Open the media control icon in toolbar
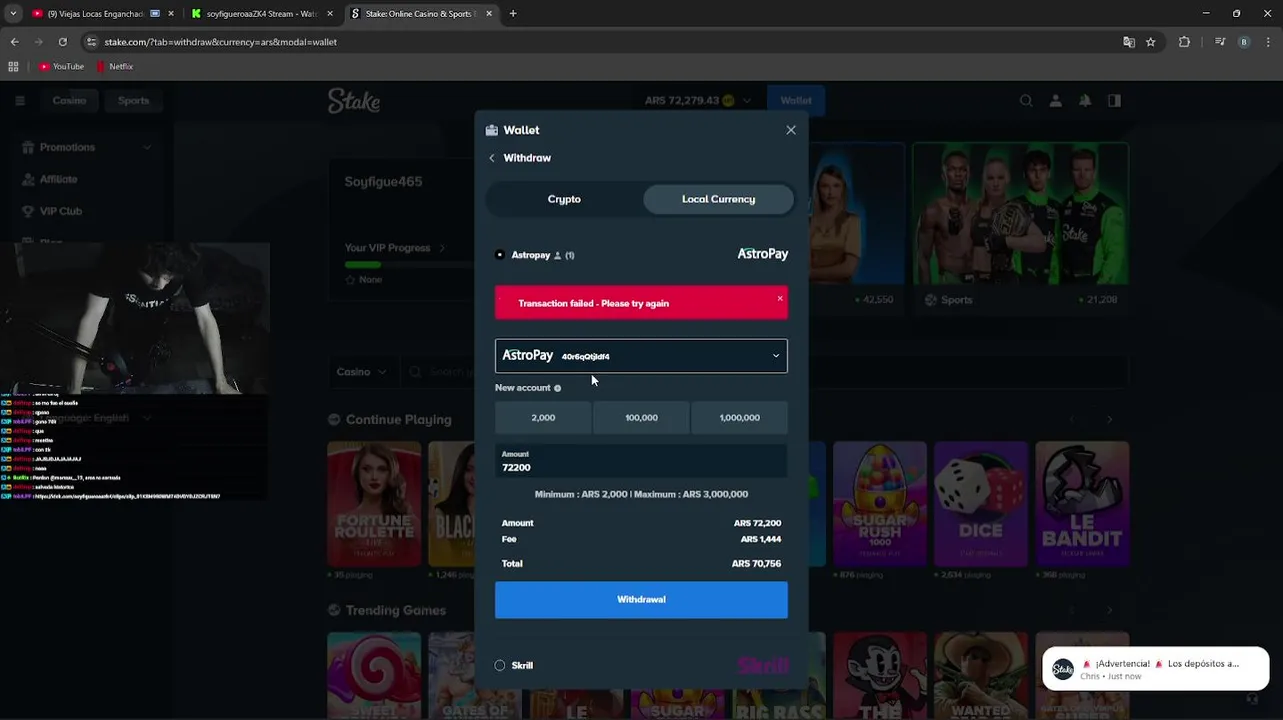 1220,42
